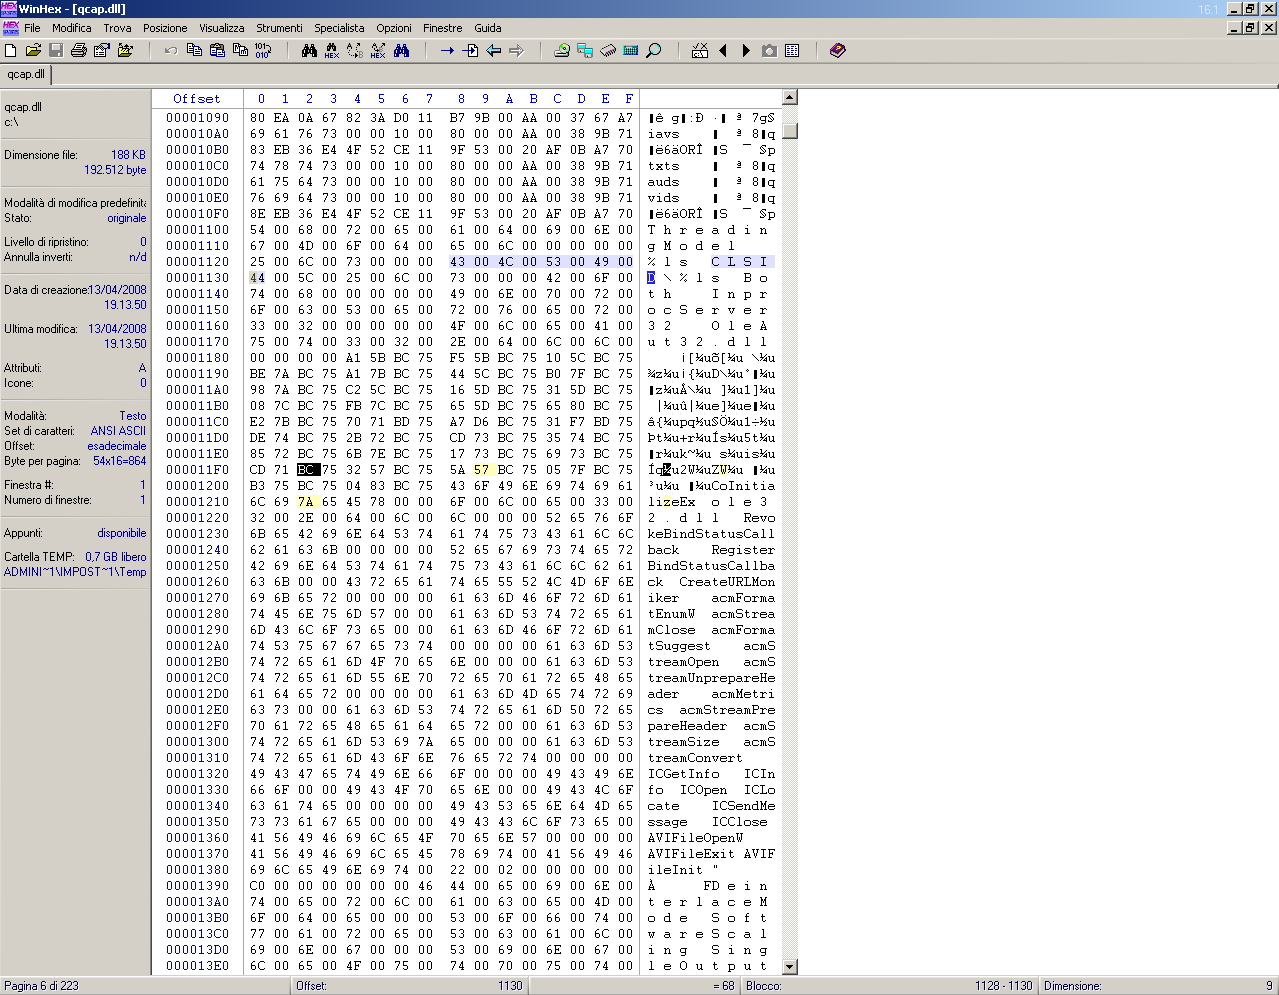The image size is (1279, 995).
Task: Click the 'Blocco:' status bar entry
Action: click(x=764, y=986)
